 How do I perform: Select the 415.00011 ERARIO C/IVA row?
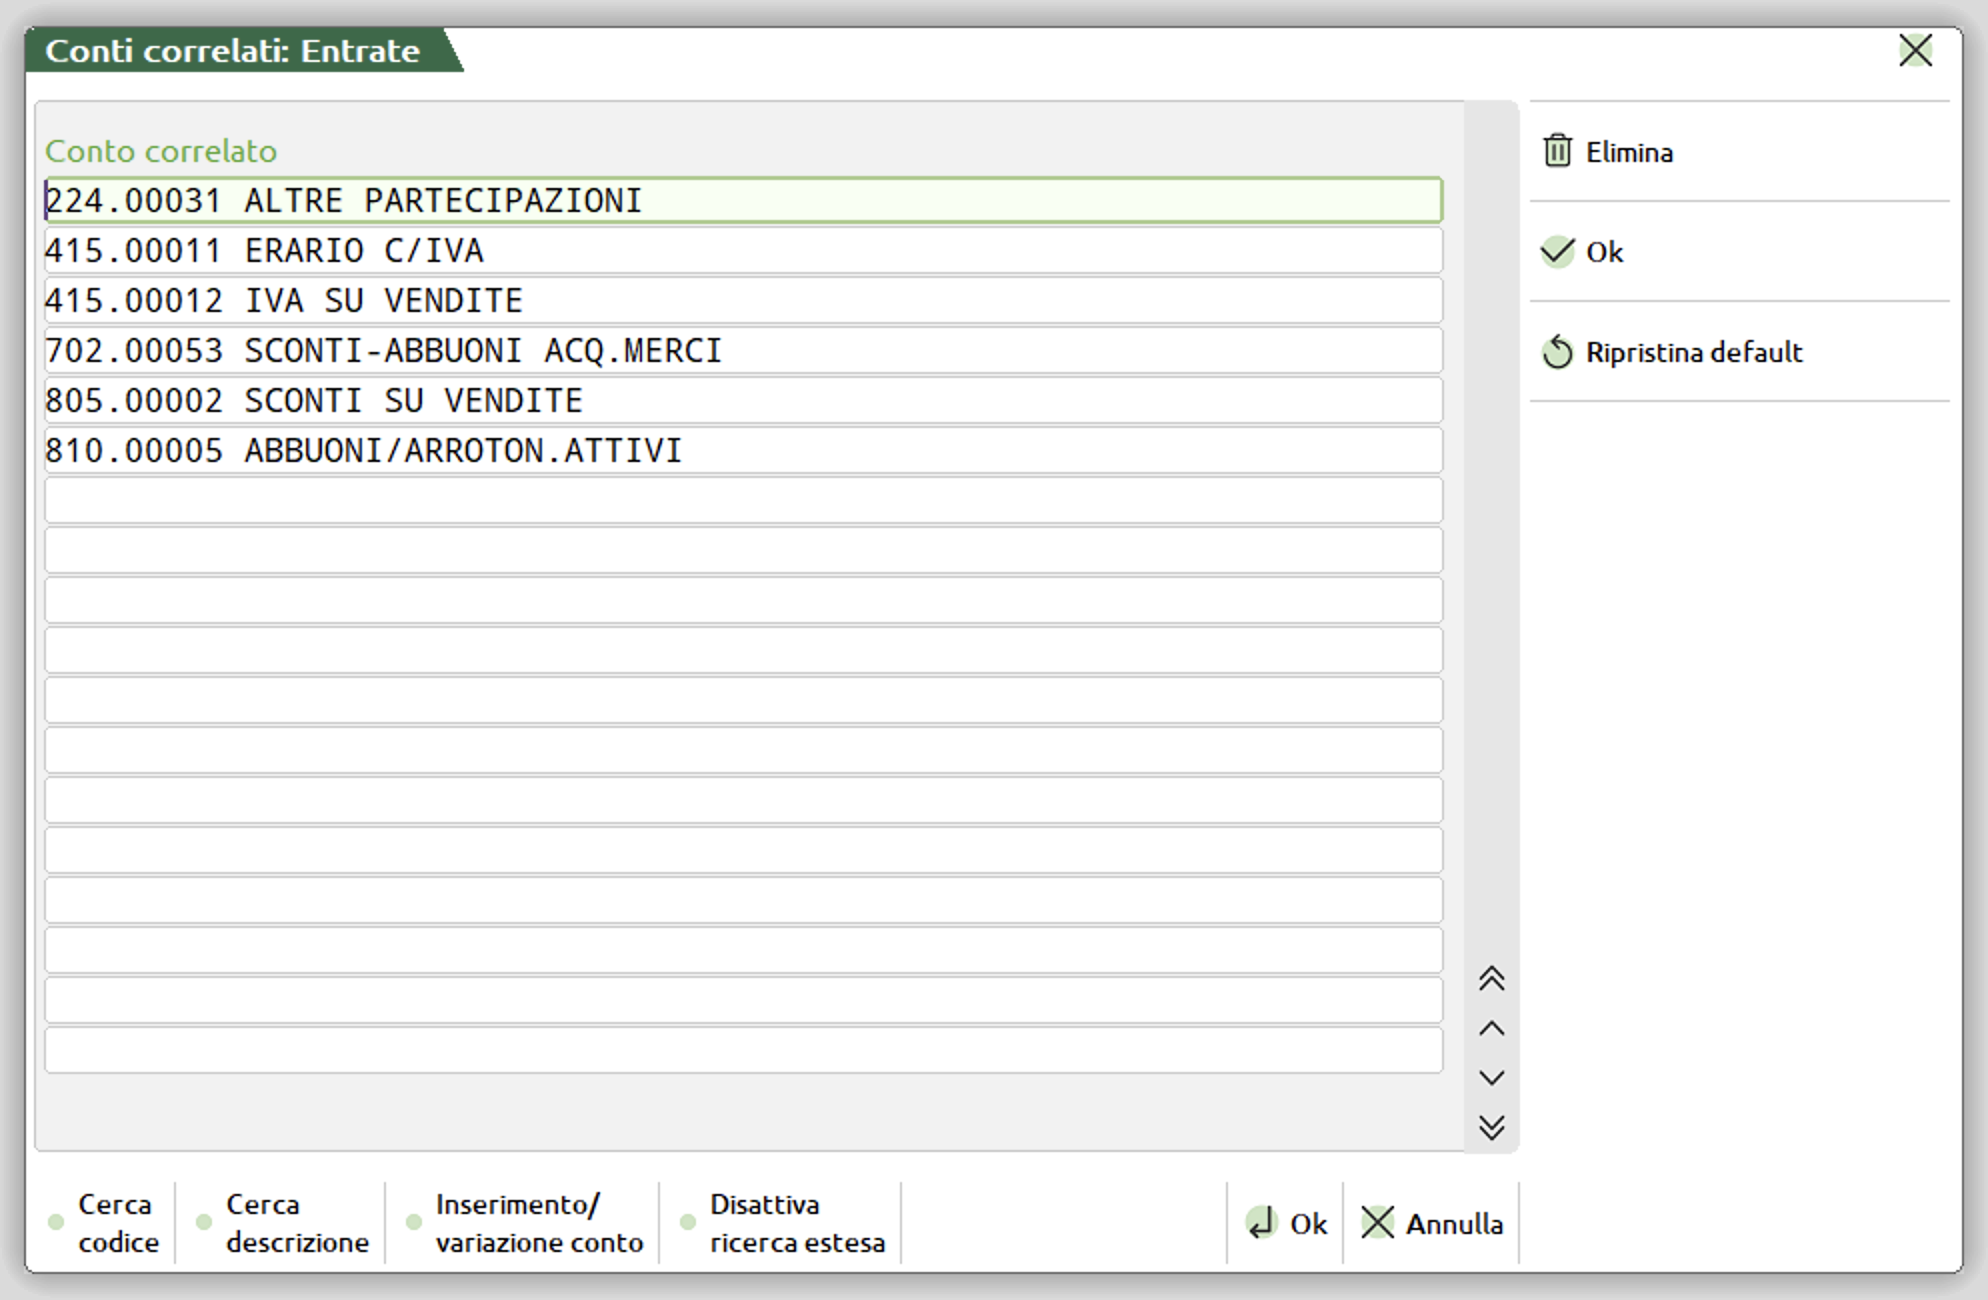coord(742,250)
